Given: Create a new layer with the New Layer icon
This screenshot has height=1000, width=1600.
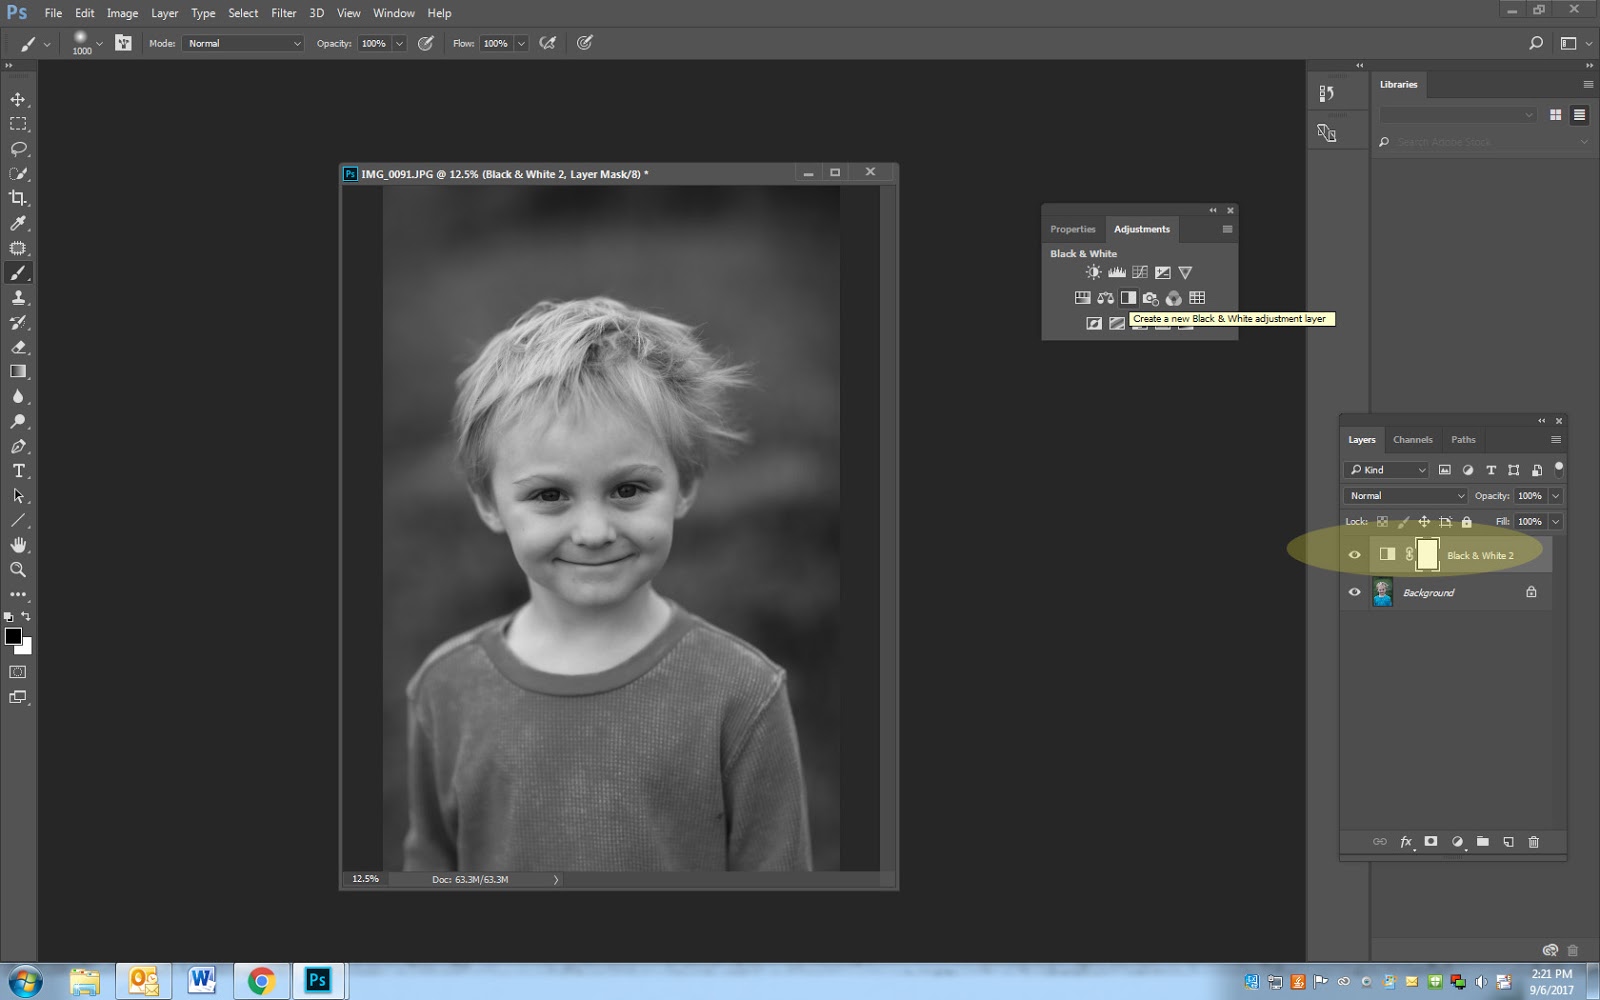Looking at the screenshot, I should 1509,842.
